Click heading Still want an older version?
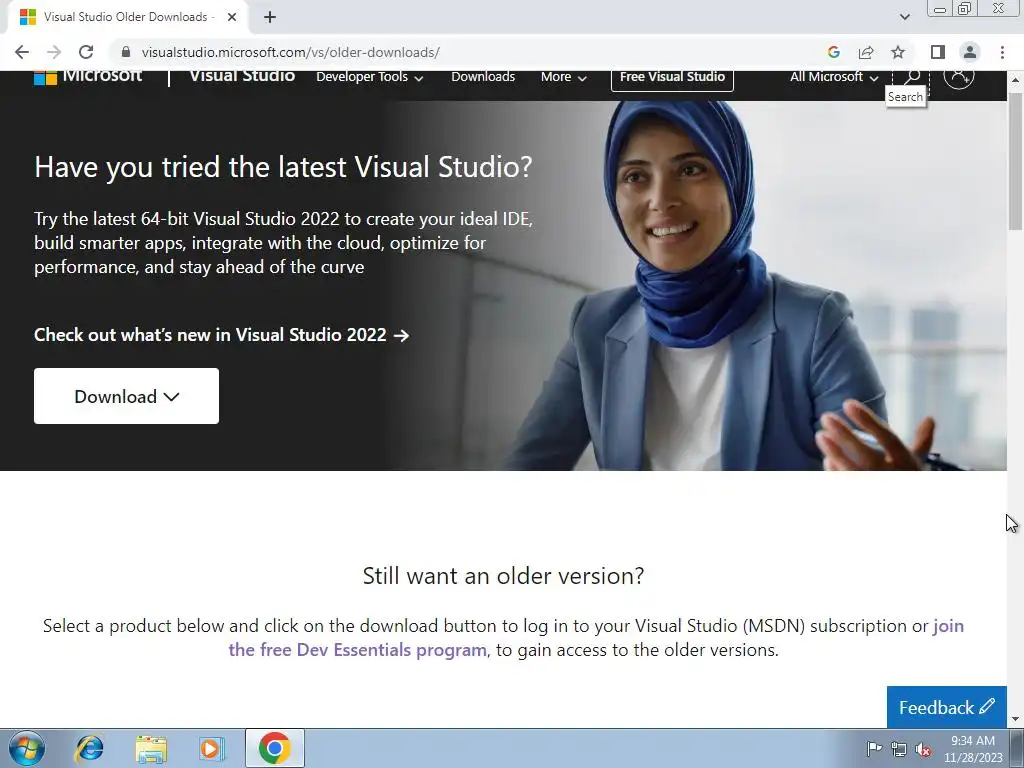 503,575
